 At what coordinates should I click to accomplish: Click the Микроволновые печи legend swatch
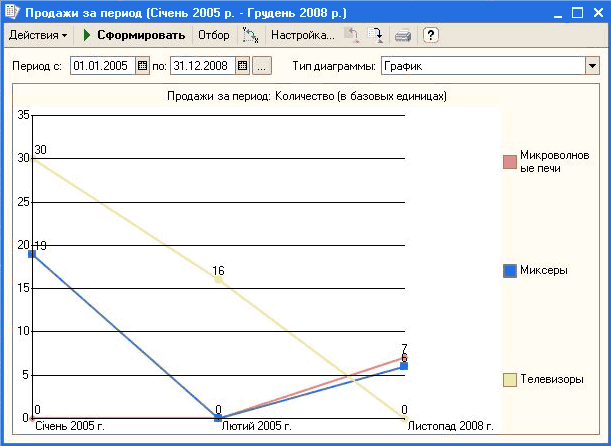pyautogui.click(x=510, y=162)
